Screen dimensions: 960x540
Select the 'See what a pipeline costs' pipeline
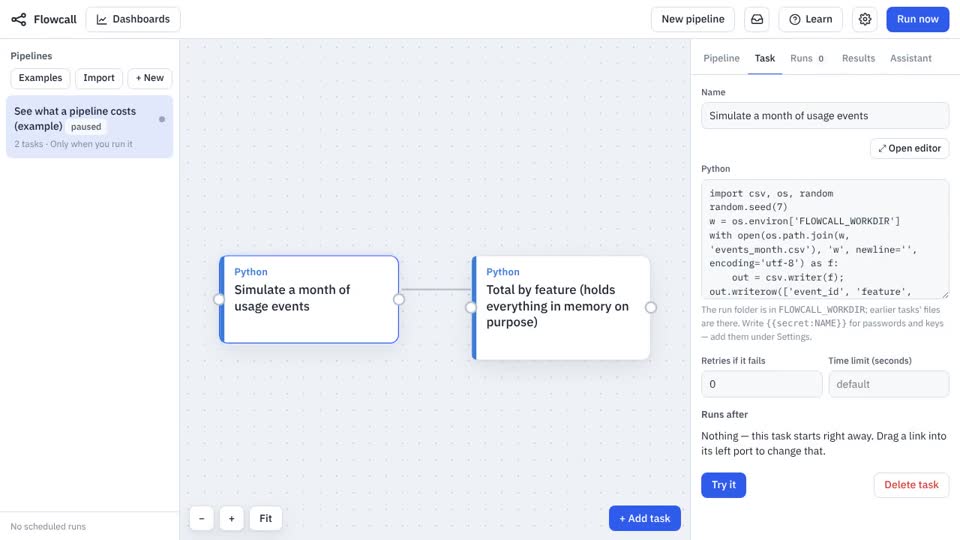click(89, 127)
